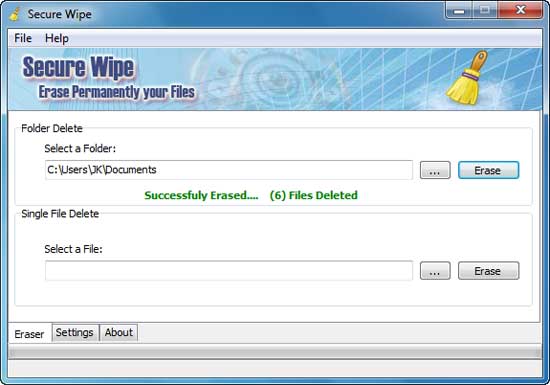Open the Help menu
Viewport: 550px width, 385px height.
point(56,38)
